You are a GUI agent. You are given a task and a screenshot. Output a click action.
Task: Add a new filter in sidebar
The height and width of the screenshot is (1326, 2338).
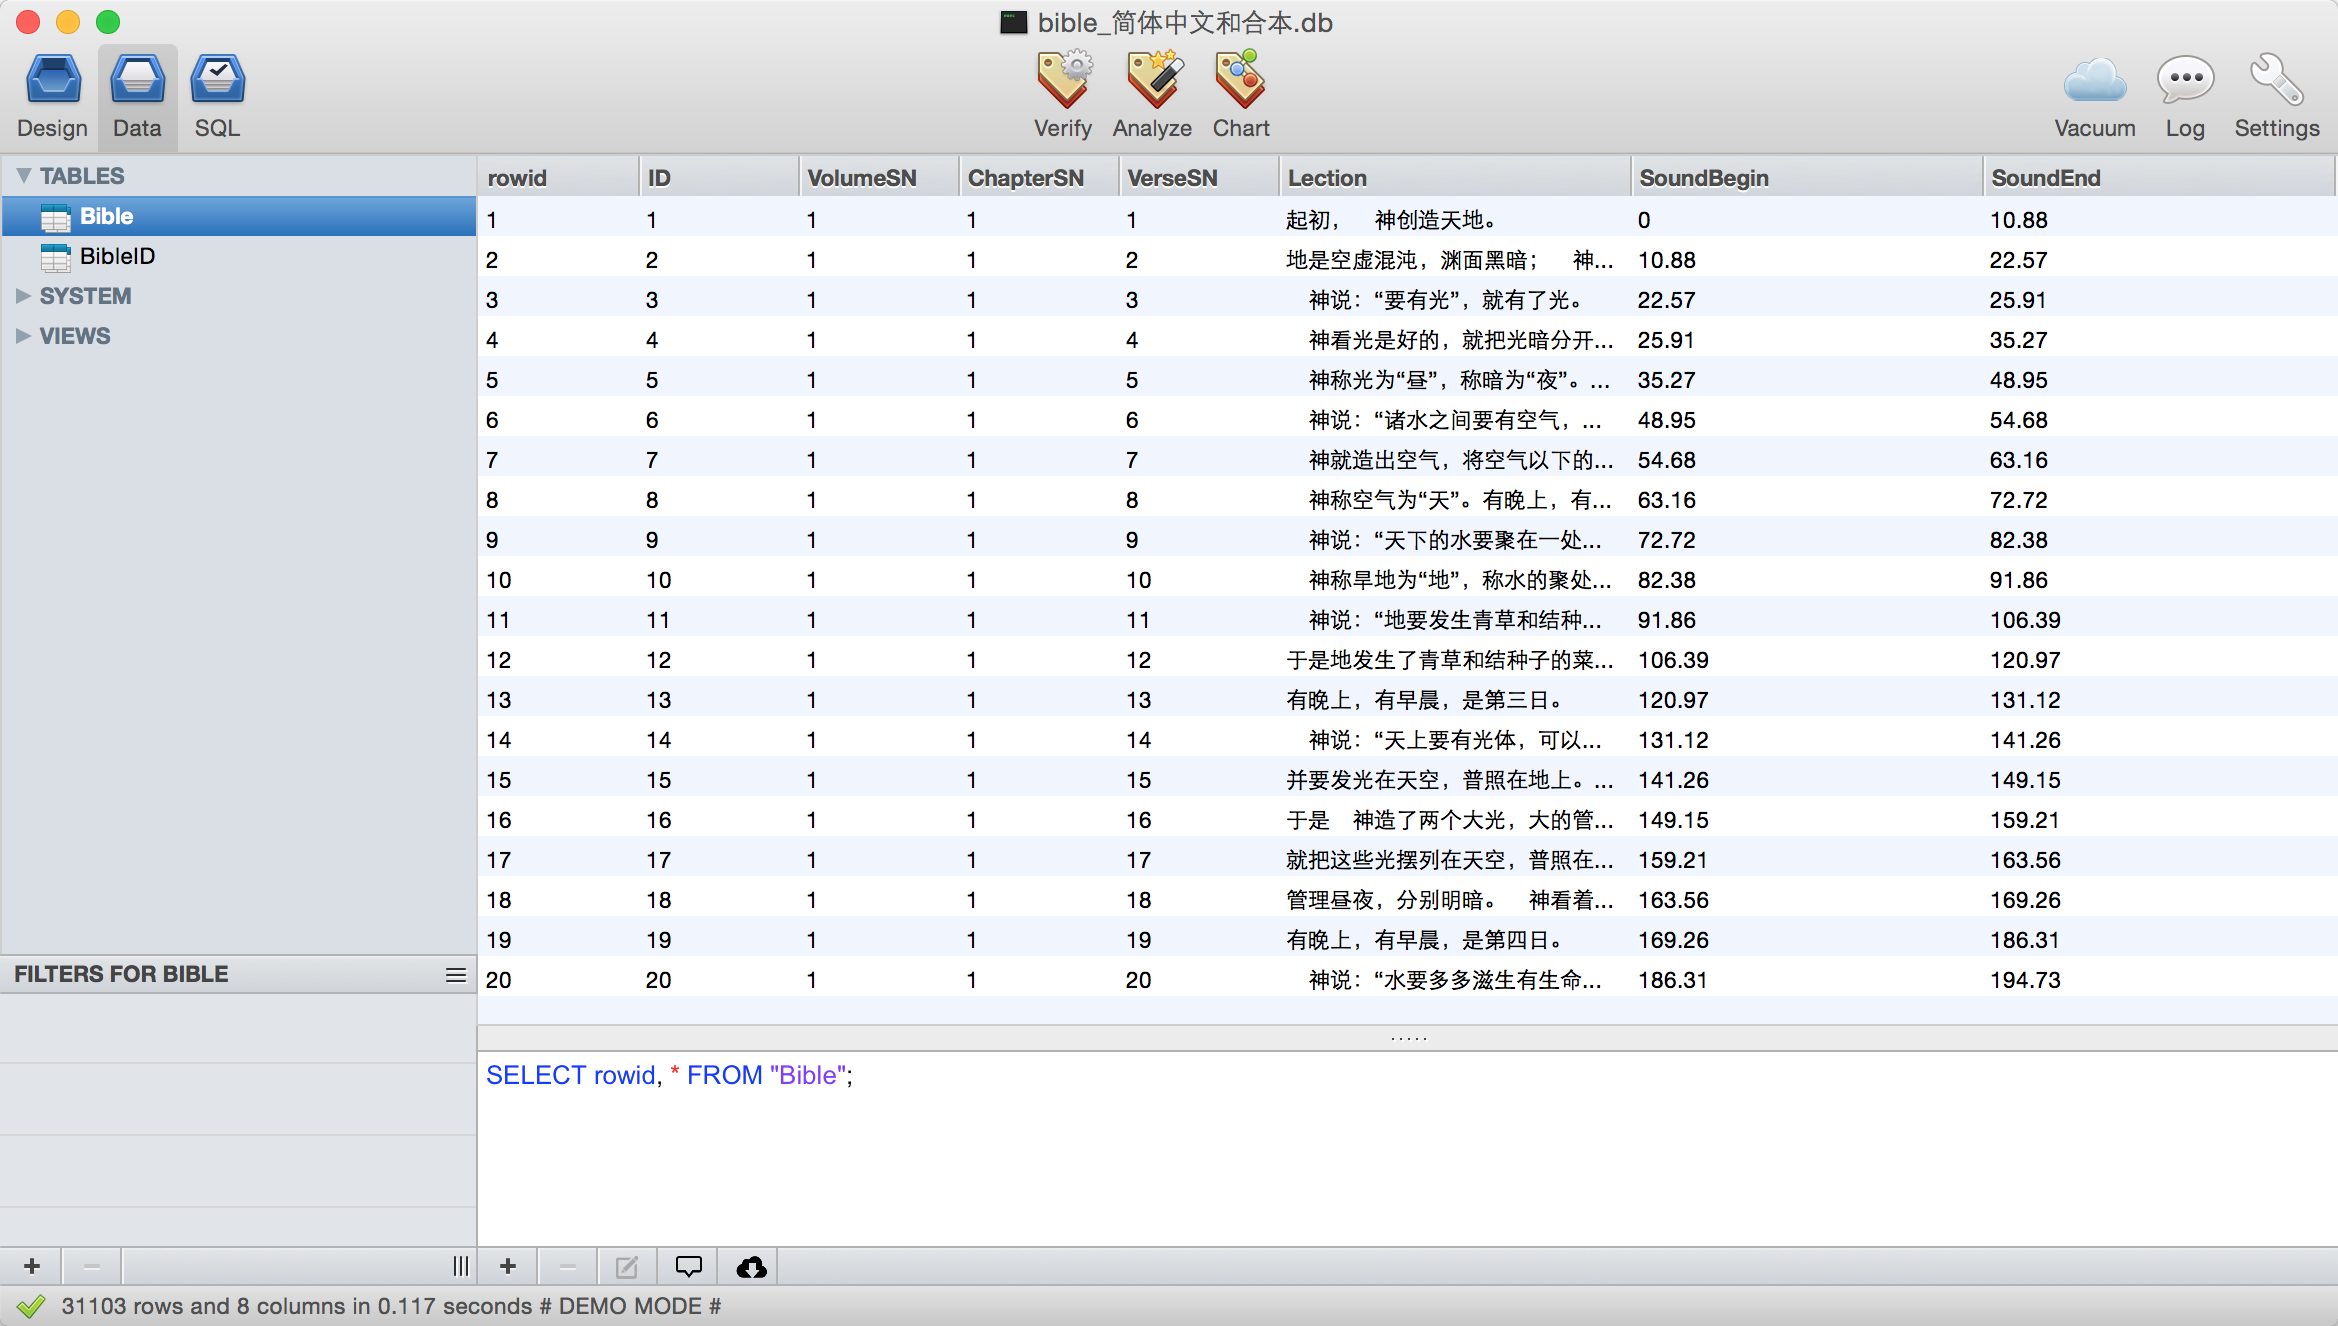click(x=32, y=1267)
